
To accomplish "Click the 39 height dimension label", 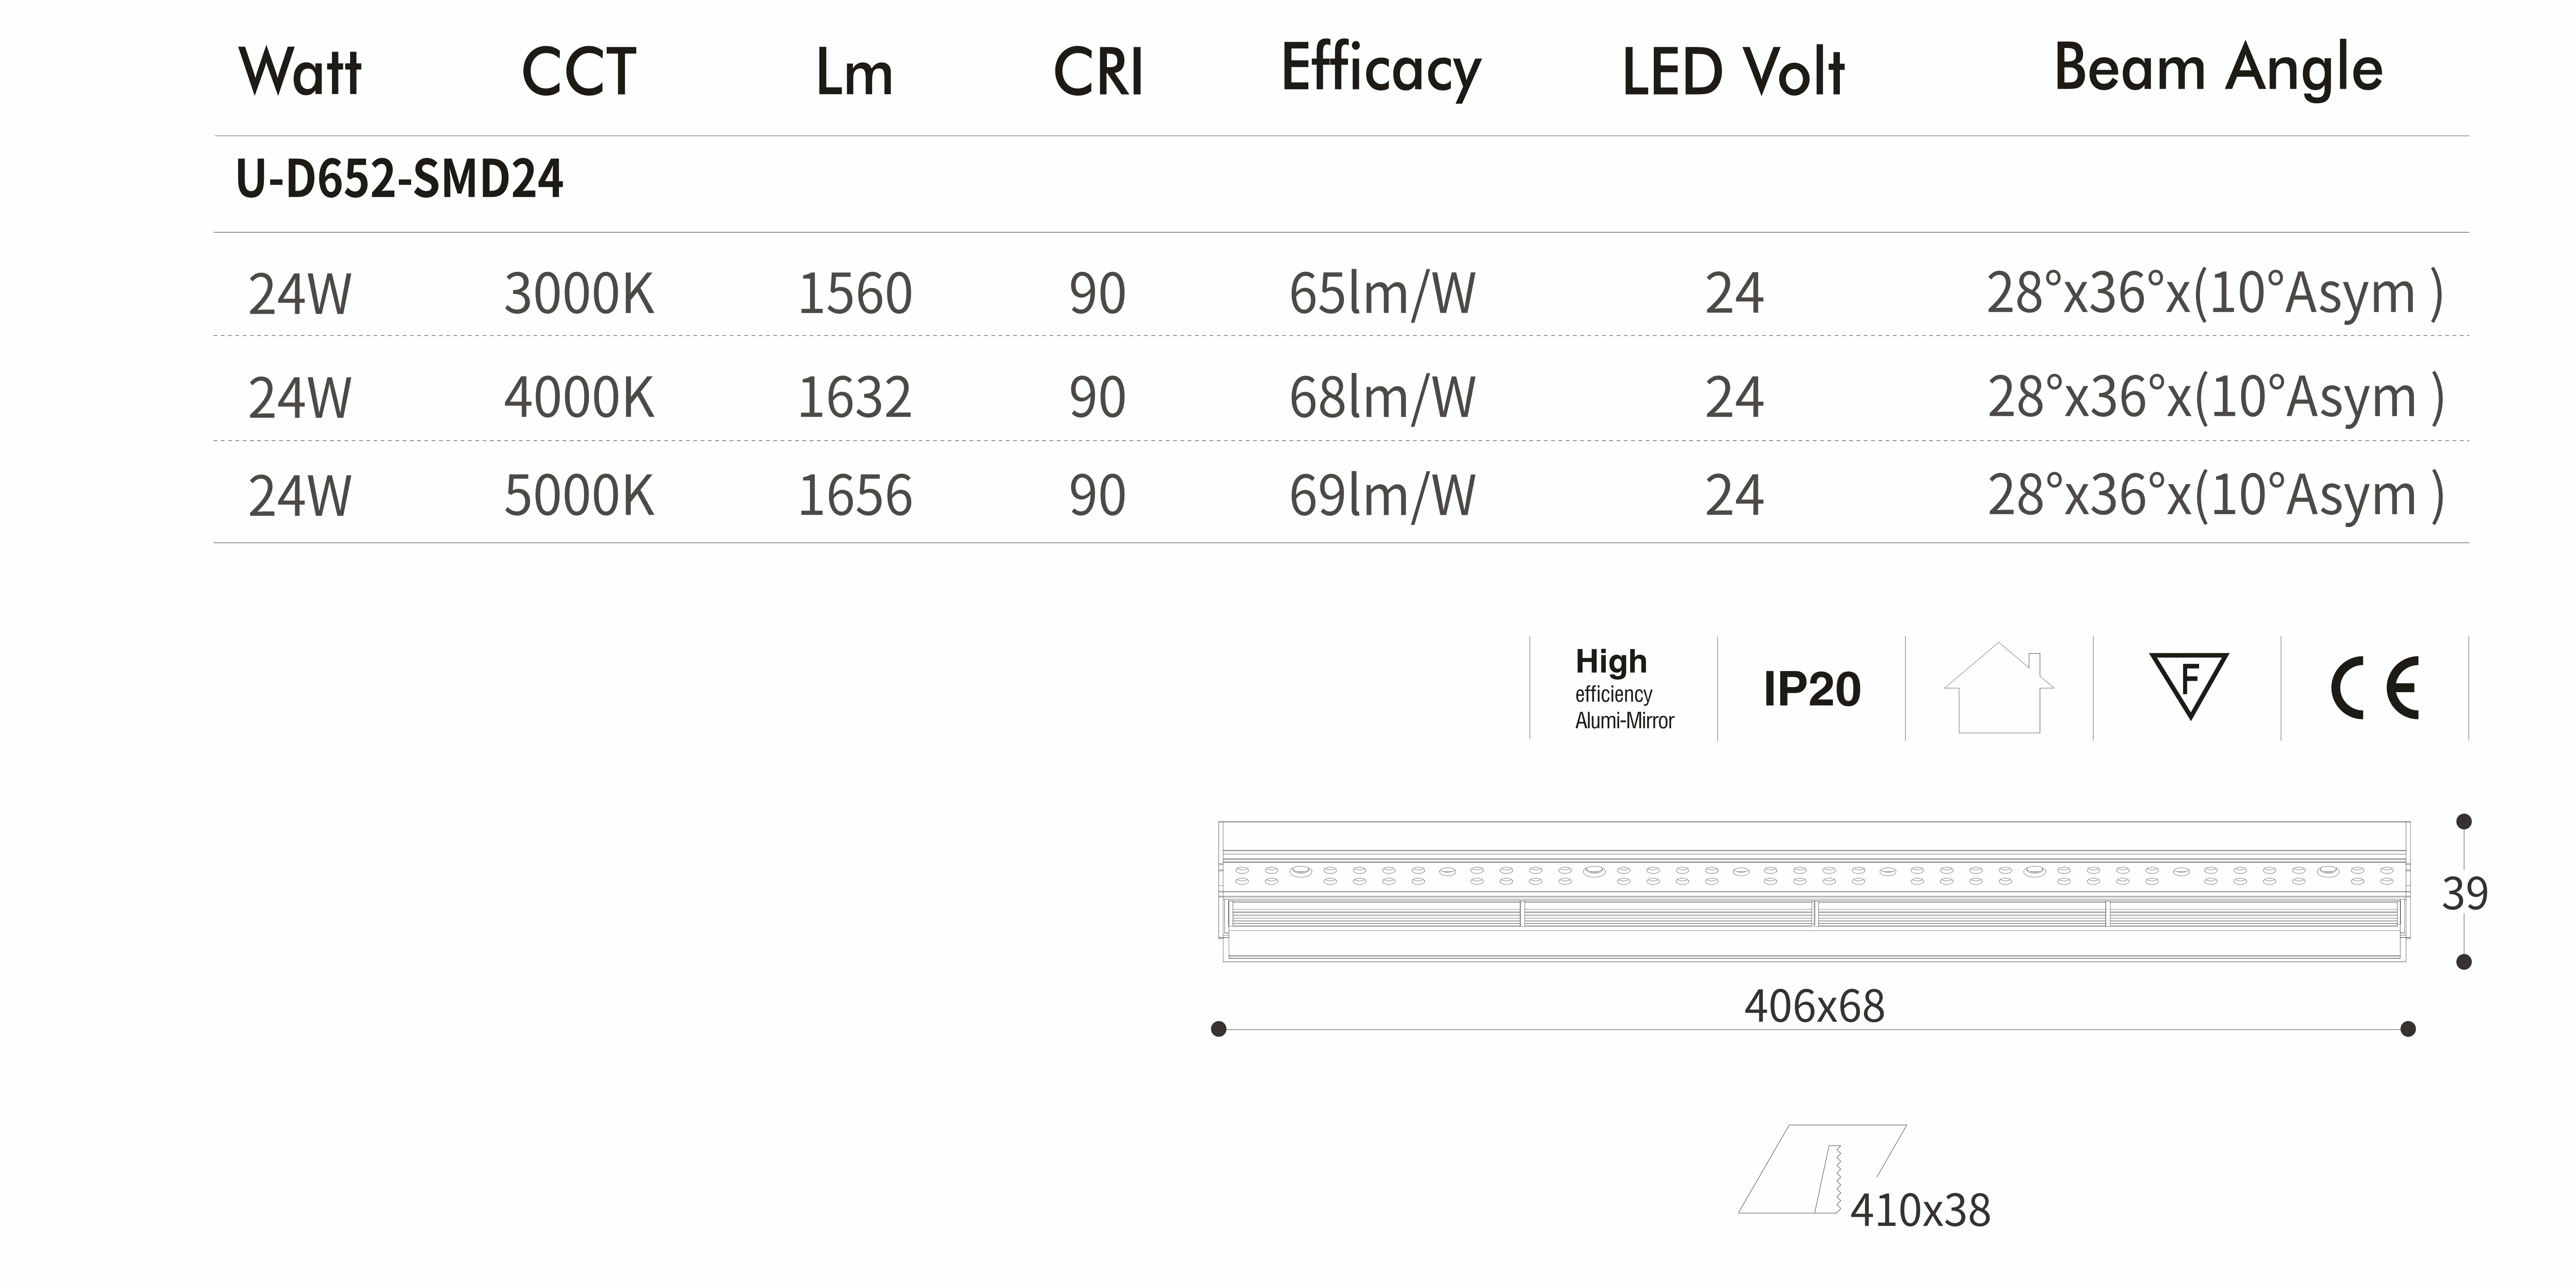I will tap(2464, 893).
